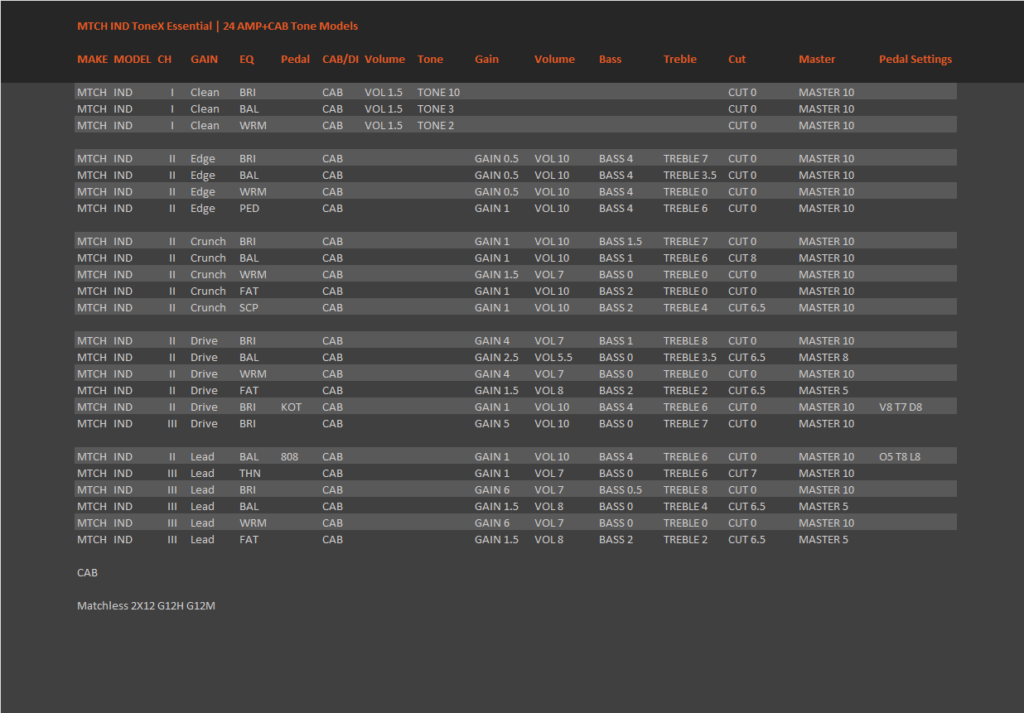Screen dimensions: 1024x713
Task: Click the title 'MTCH IND ToneX Essential | 24 AMP+CAB Tone Models'
Action: 217,26
